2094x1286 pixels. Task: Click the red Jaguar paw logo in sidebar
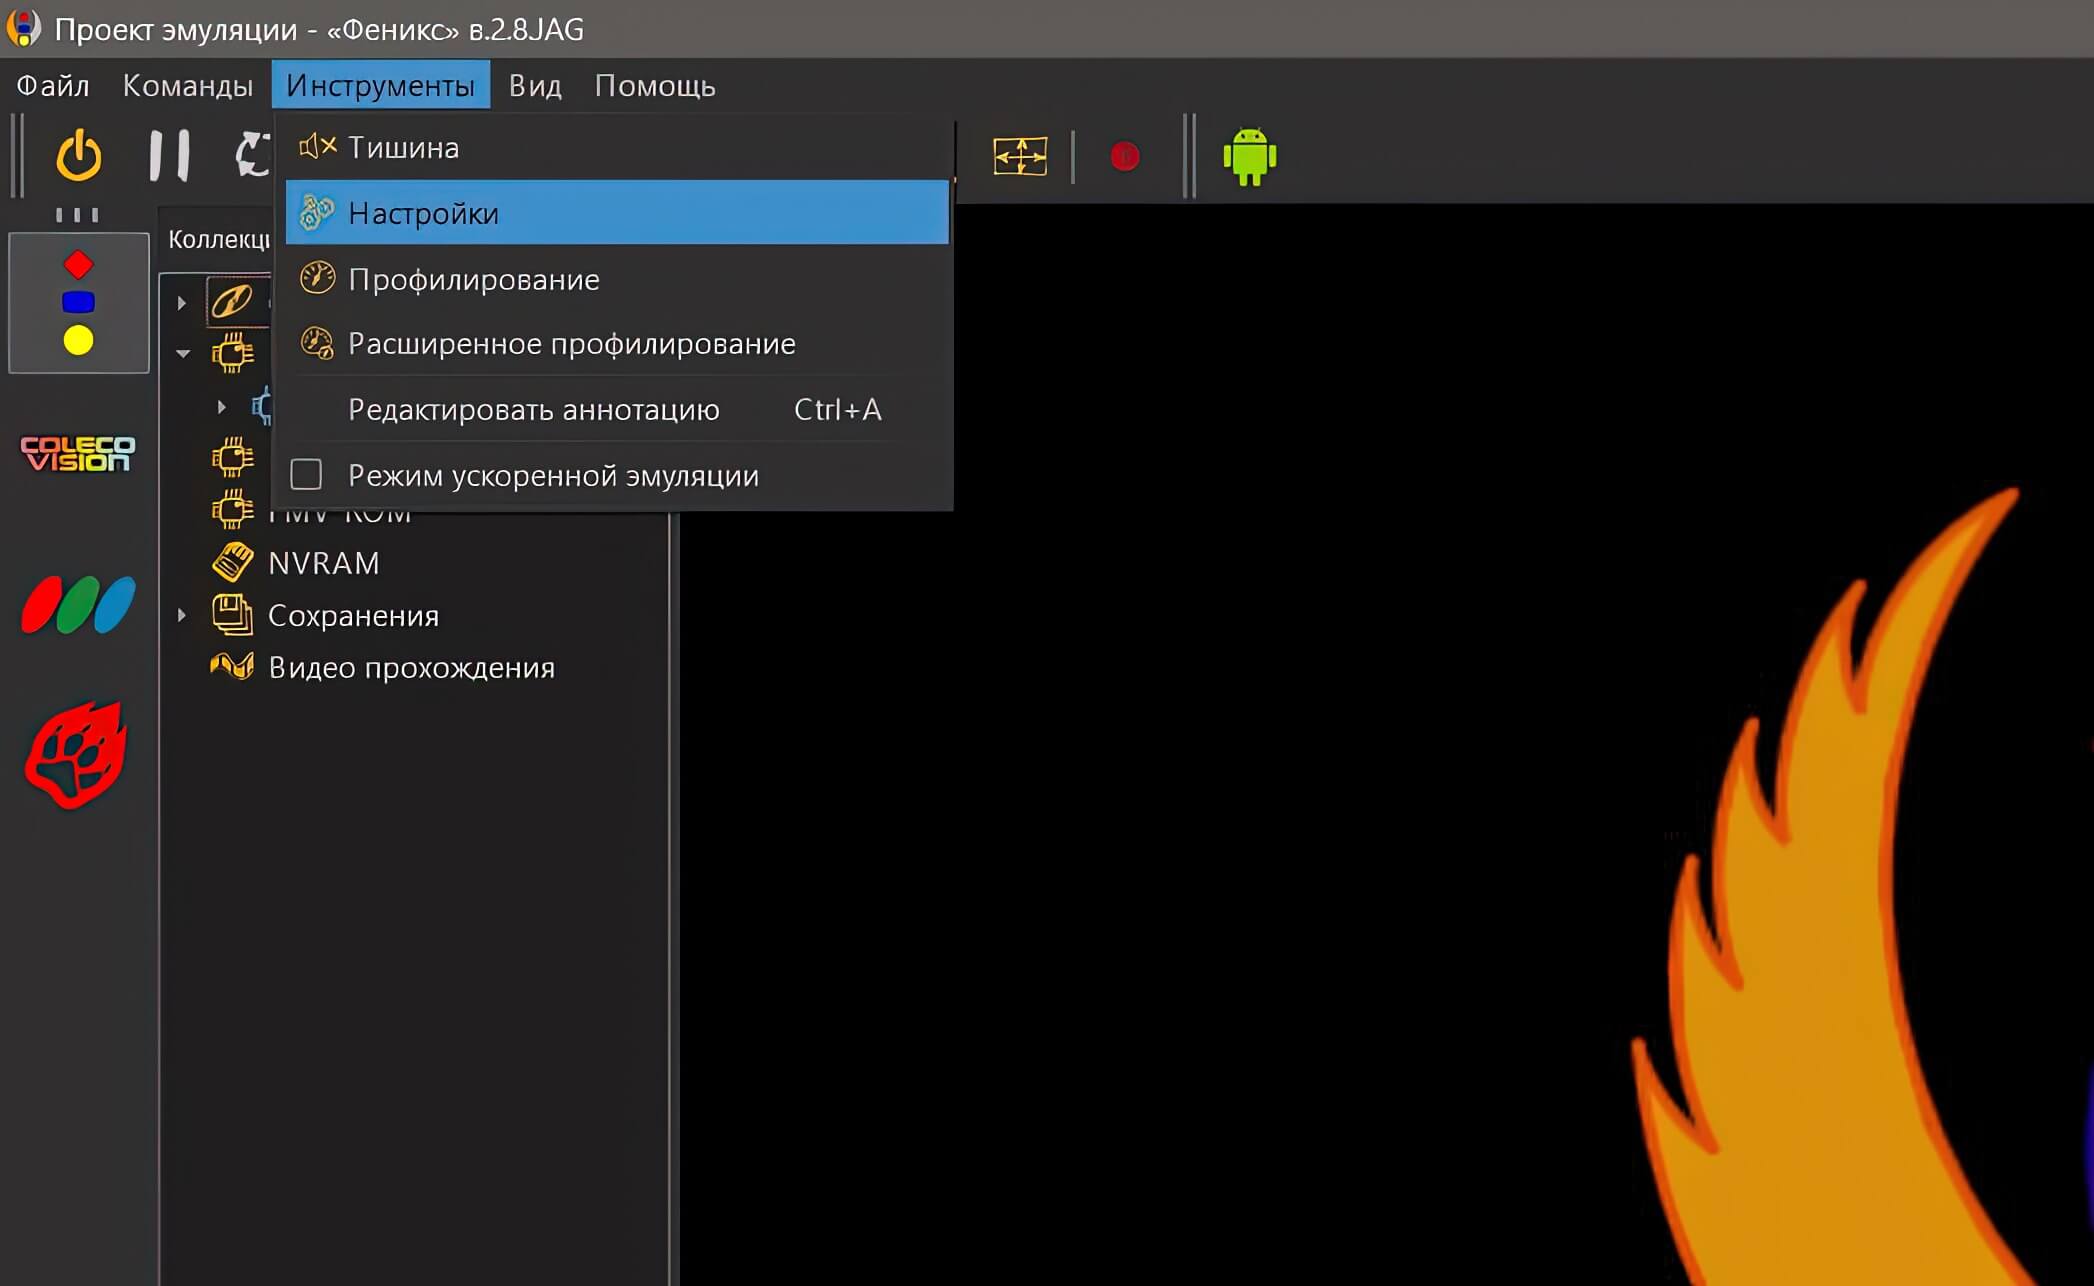78,752
